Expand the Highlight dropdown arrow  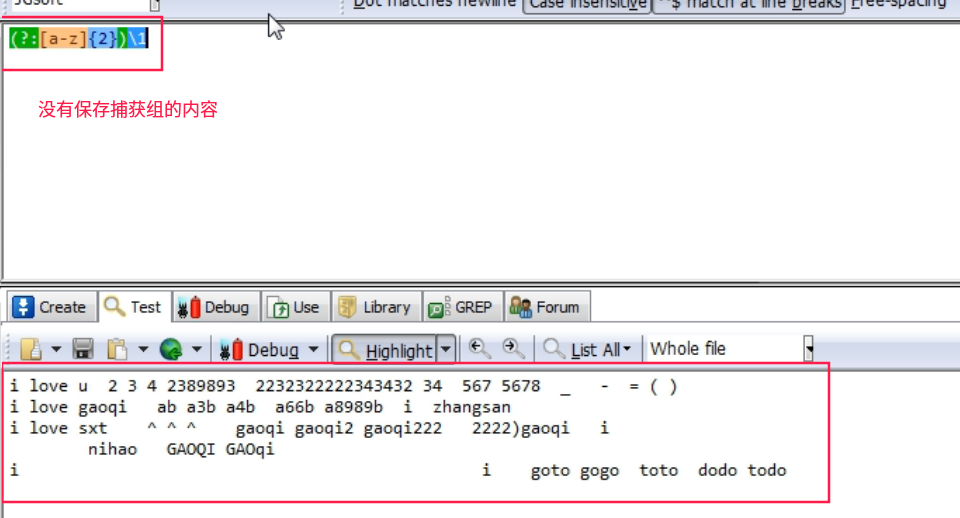[446, 350]
